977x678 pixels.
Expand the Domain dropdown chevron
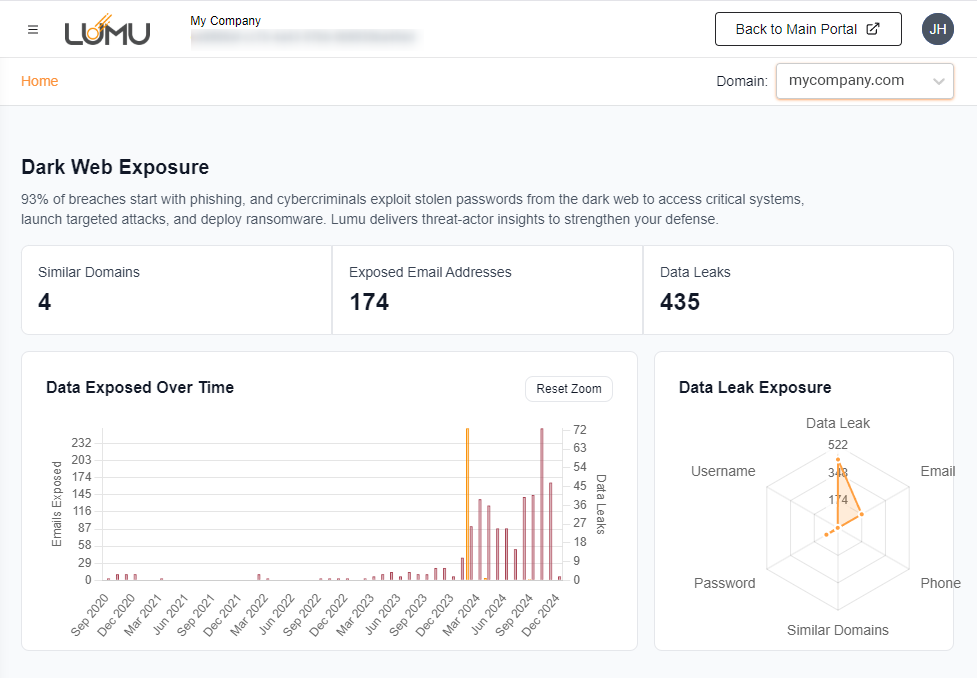point(938,82)
